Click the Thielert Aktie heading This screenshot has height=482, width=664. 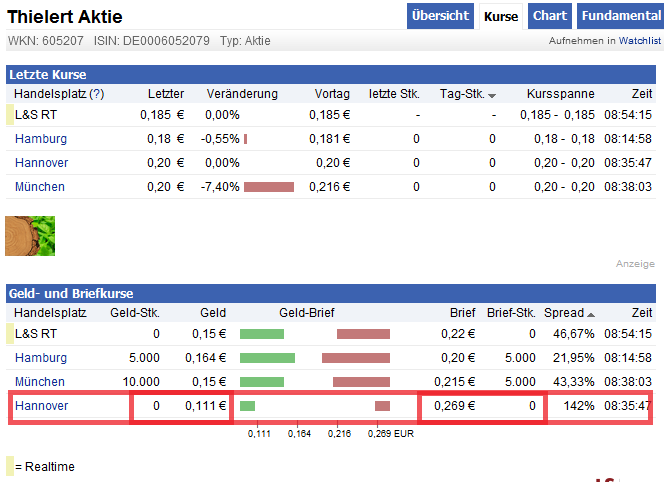tap(65, 17)
